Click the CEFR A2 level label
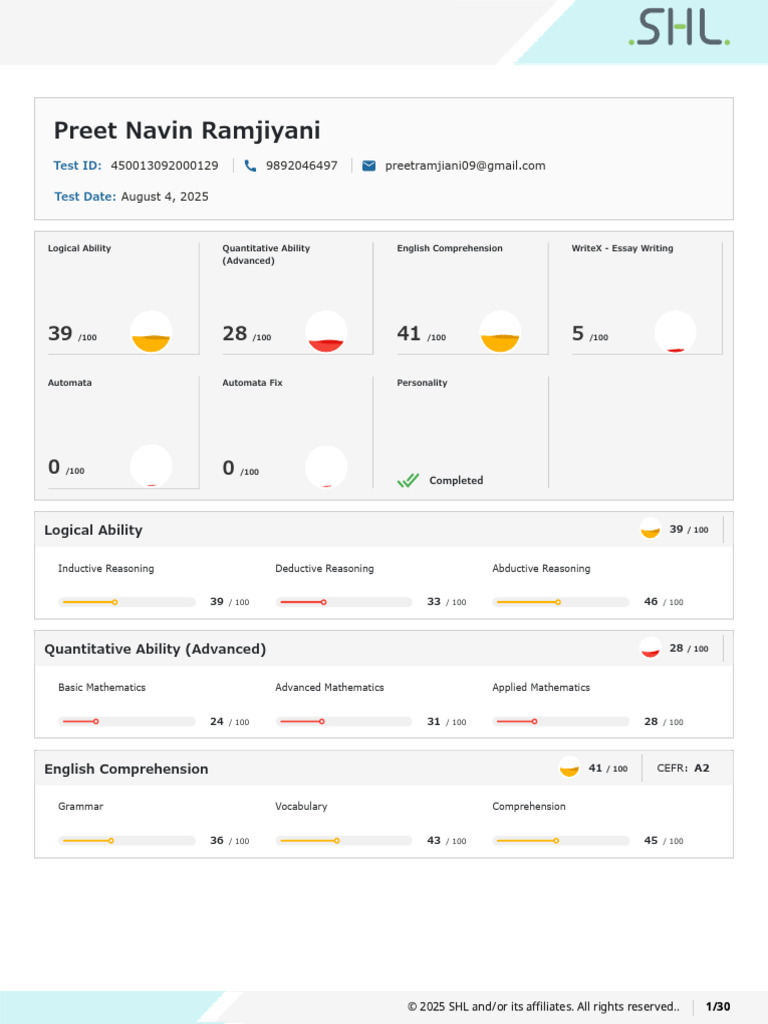The image size is (768, 1024). (x=683, y=768)
